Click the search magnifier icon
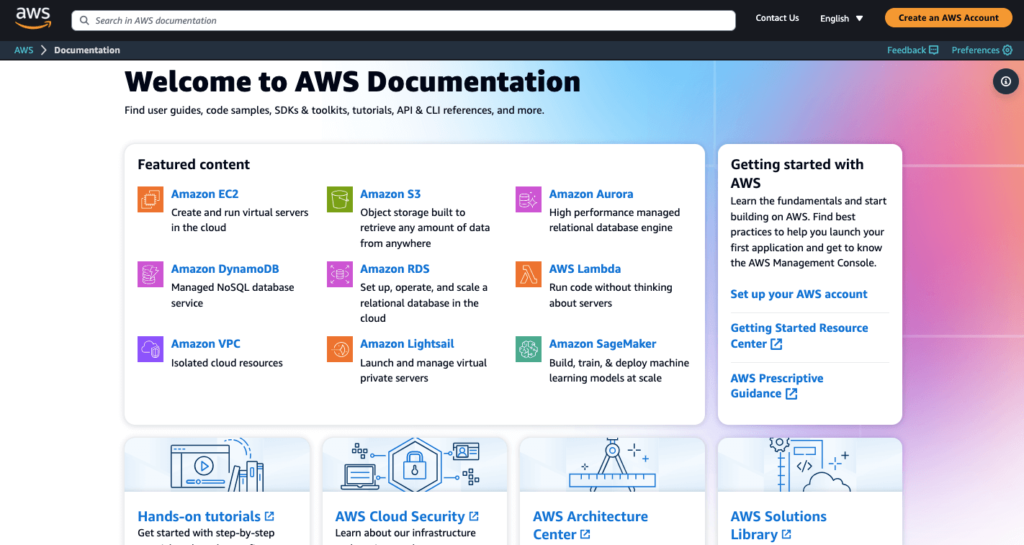This screenshot has width=1024, height=545. pyautogui.click(x=84, y=20)
